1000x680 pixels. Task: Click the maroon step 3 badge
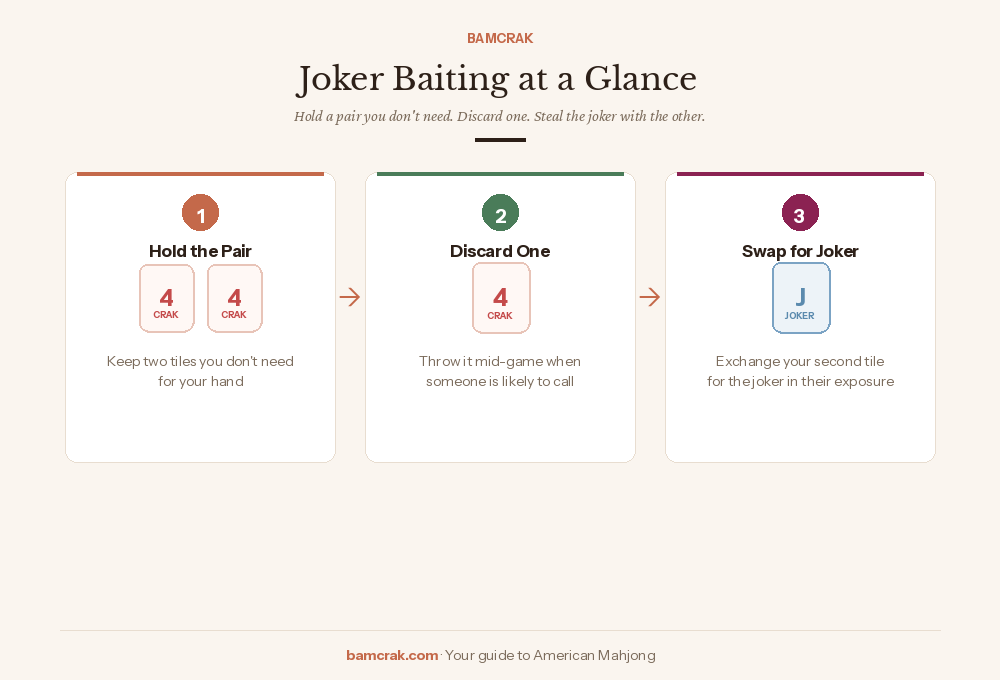click(800, 213)
